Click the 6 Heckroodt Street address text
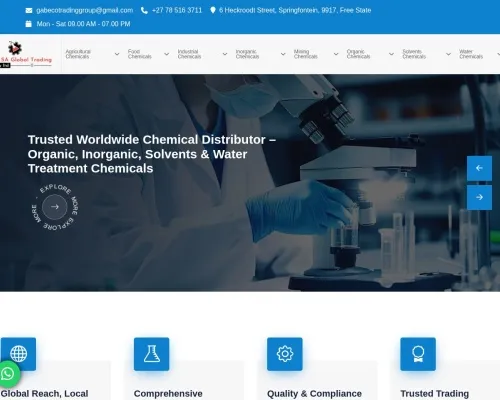 coord(295,11)
